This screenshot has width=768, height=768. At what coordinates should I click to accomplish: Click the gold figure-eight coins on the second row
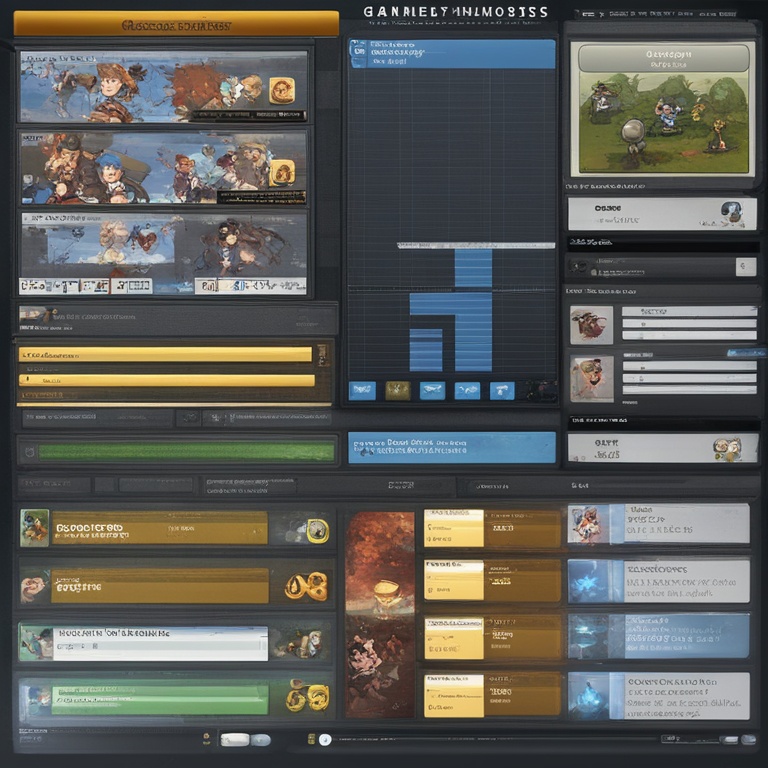306,586
